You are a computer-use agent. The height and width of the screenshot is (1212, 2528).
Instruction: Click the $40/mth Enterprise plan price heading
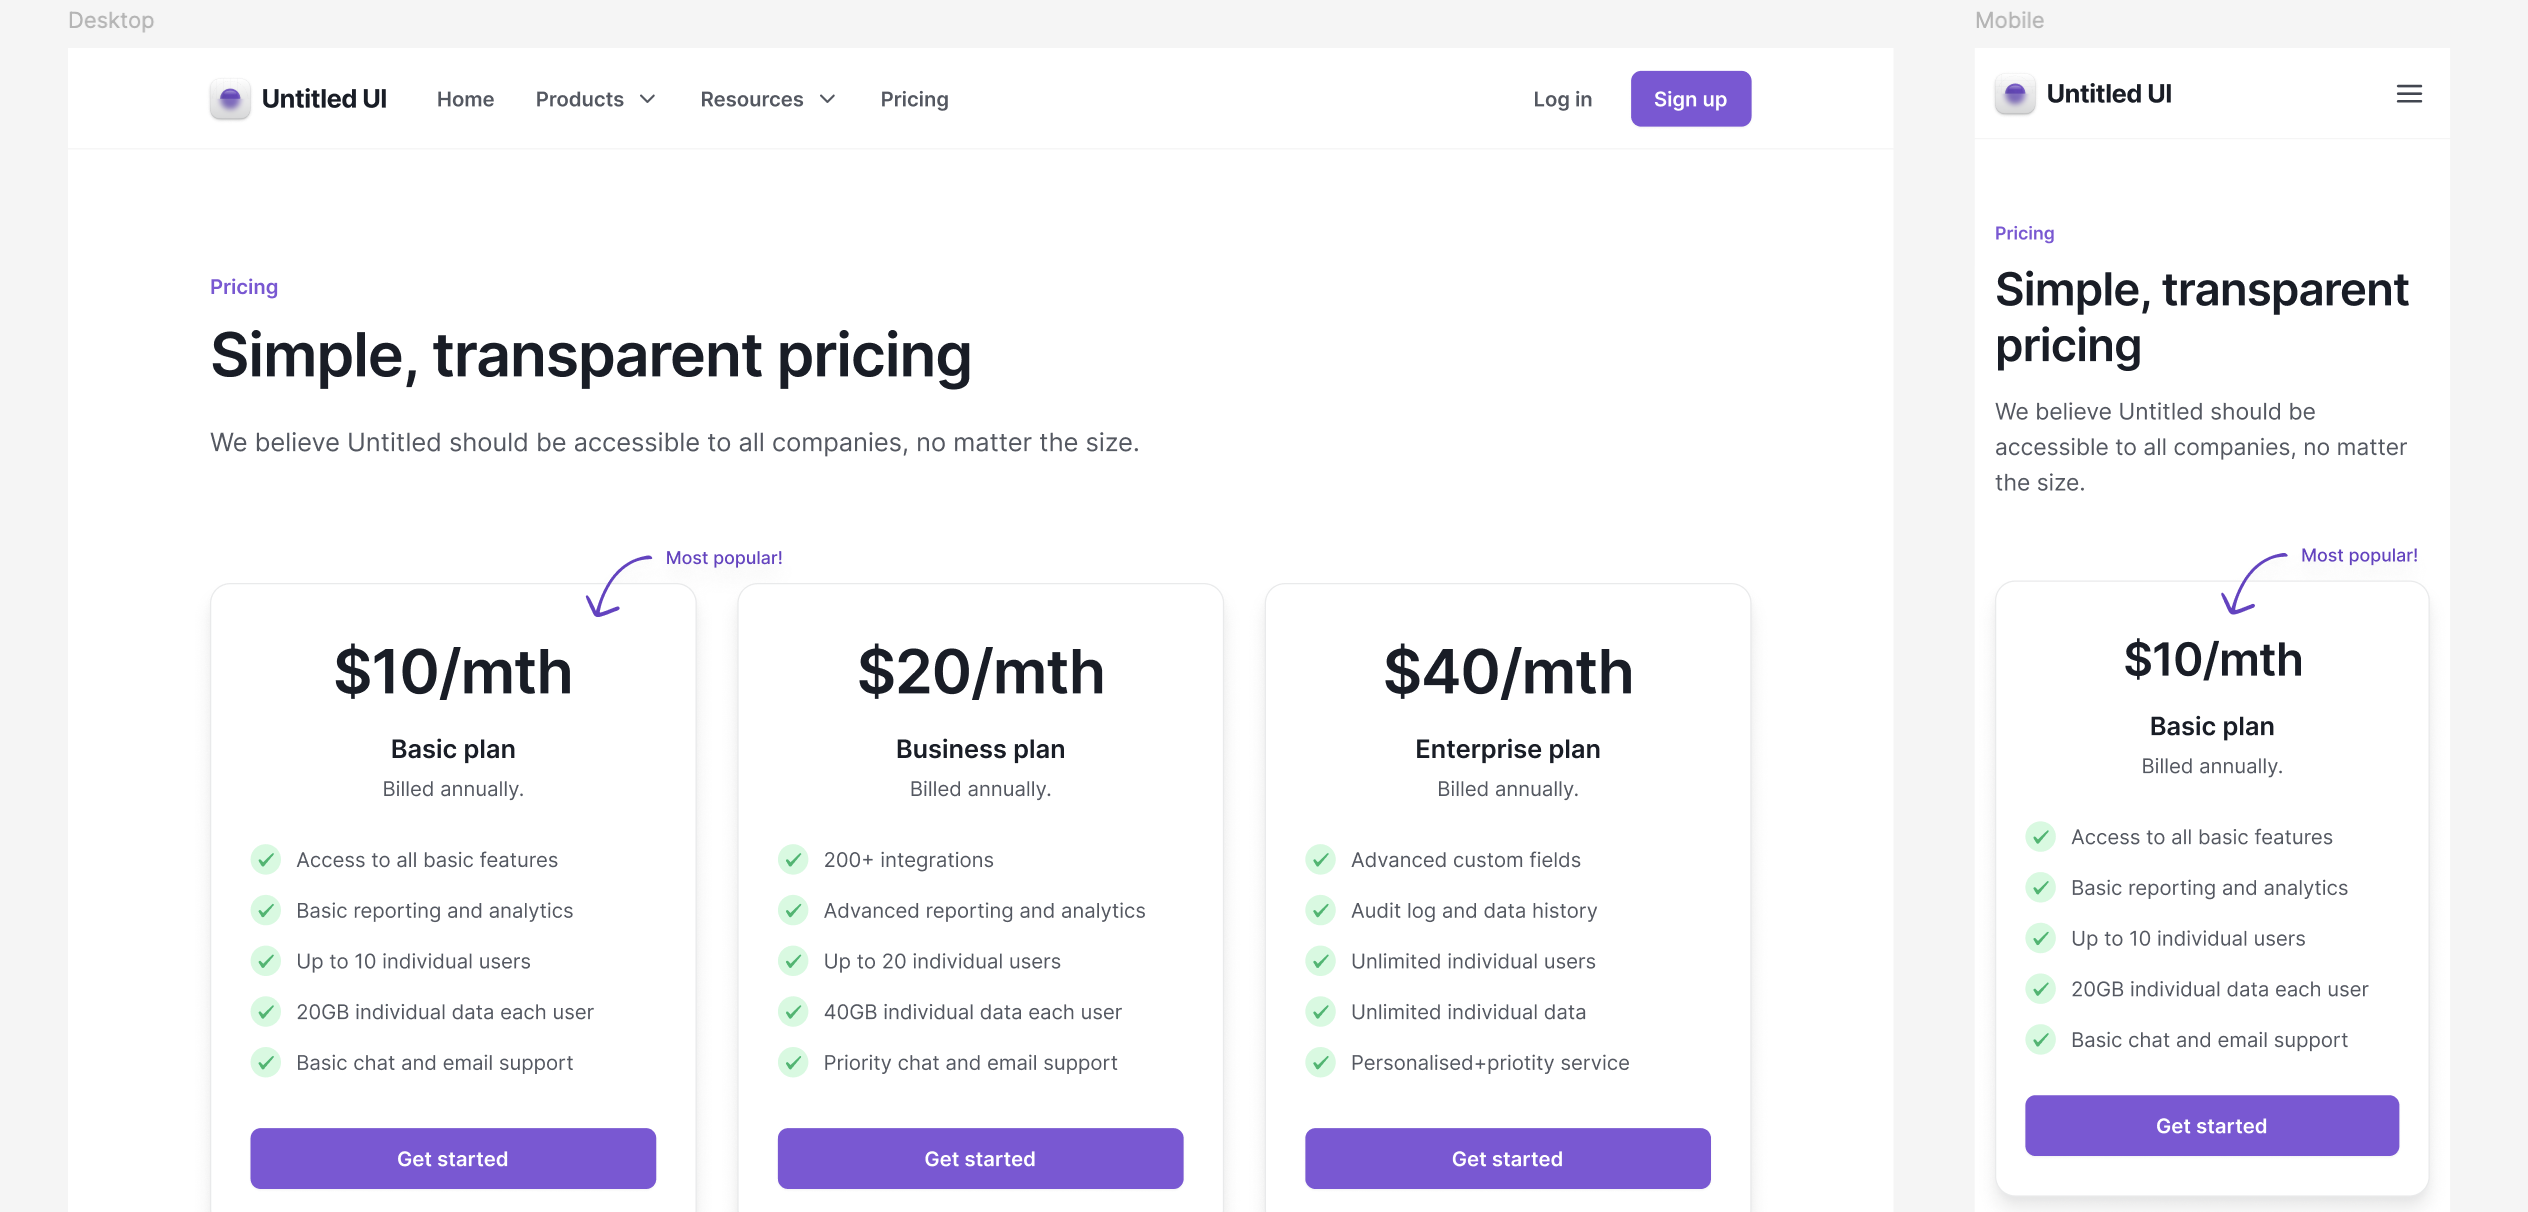[x=1507, y=672]
